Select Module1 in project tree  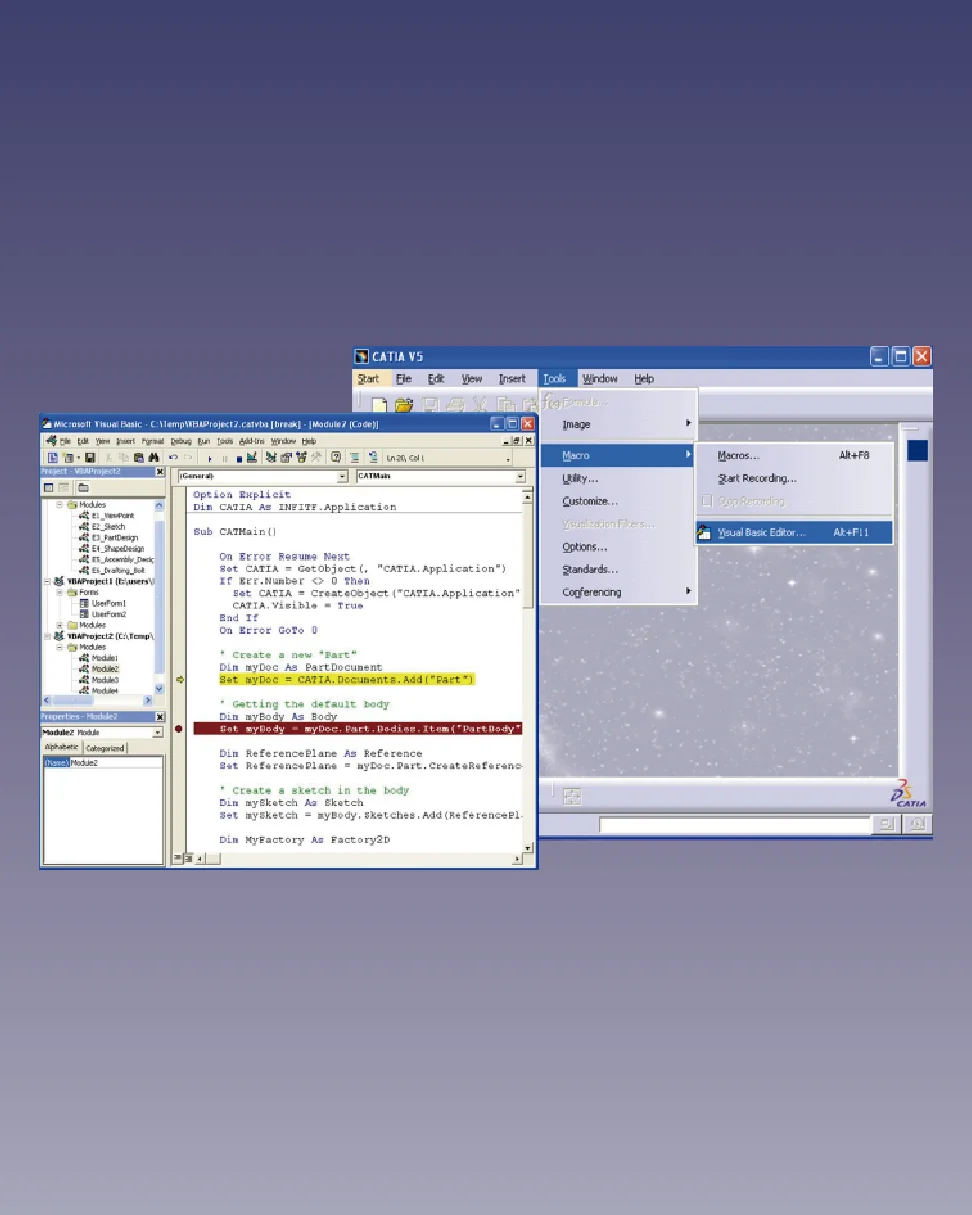(104, 658)
